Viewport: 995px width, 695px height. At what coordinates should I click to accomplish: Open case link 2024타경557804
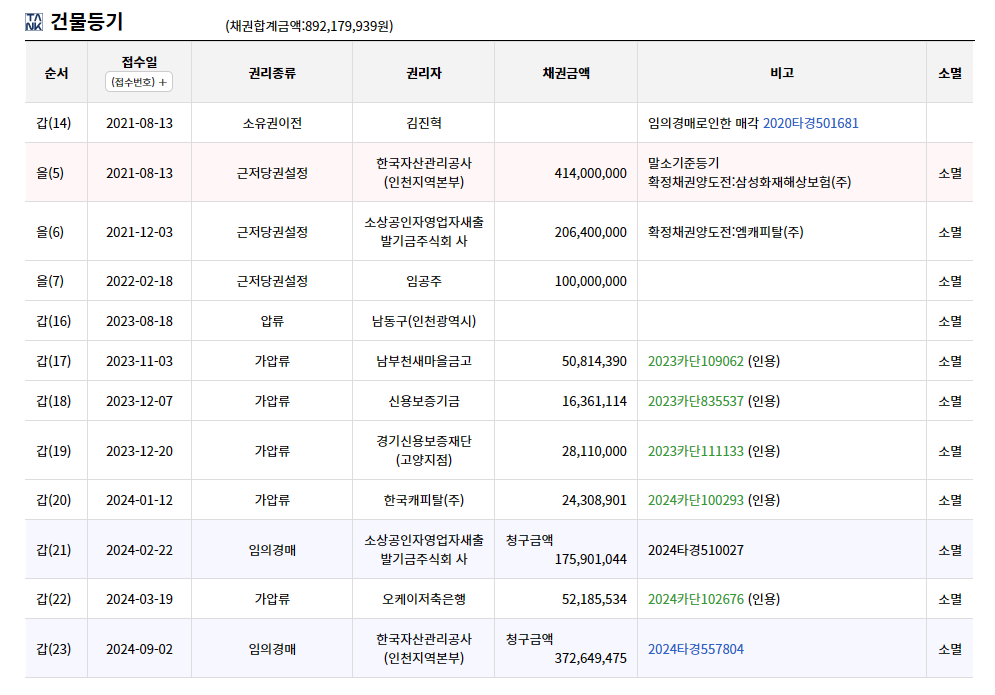coord(695,649)
